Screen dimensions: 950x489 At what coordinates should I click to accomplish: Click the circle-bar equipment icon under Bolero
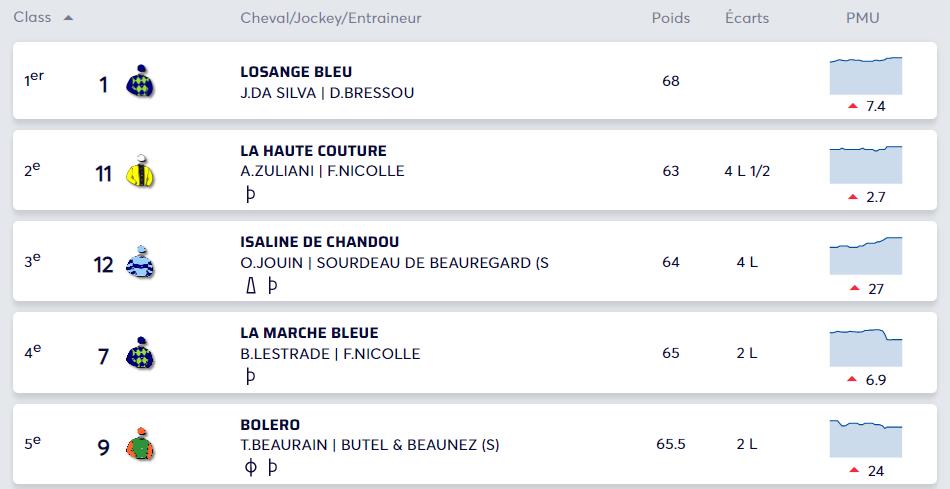tap(250, 467)
